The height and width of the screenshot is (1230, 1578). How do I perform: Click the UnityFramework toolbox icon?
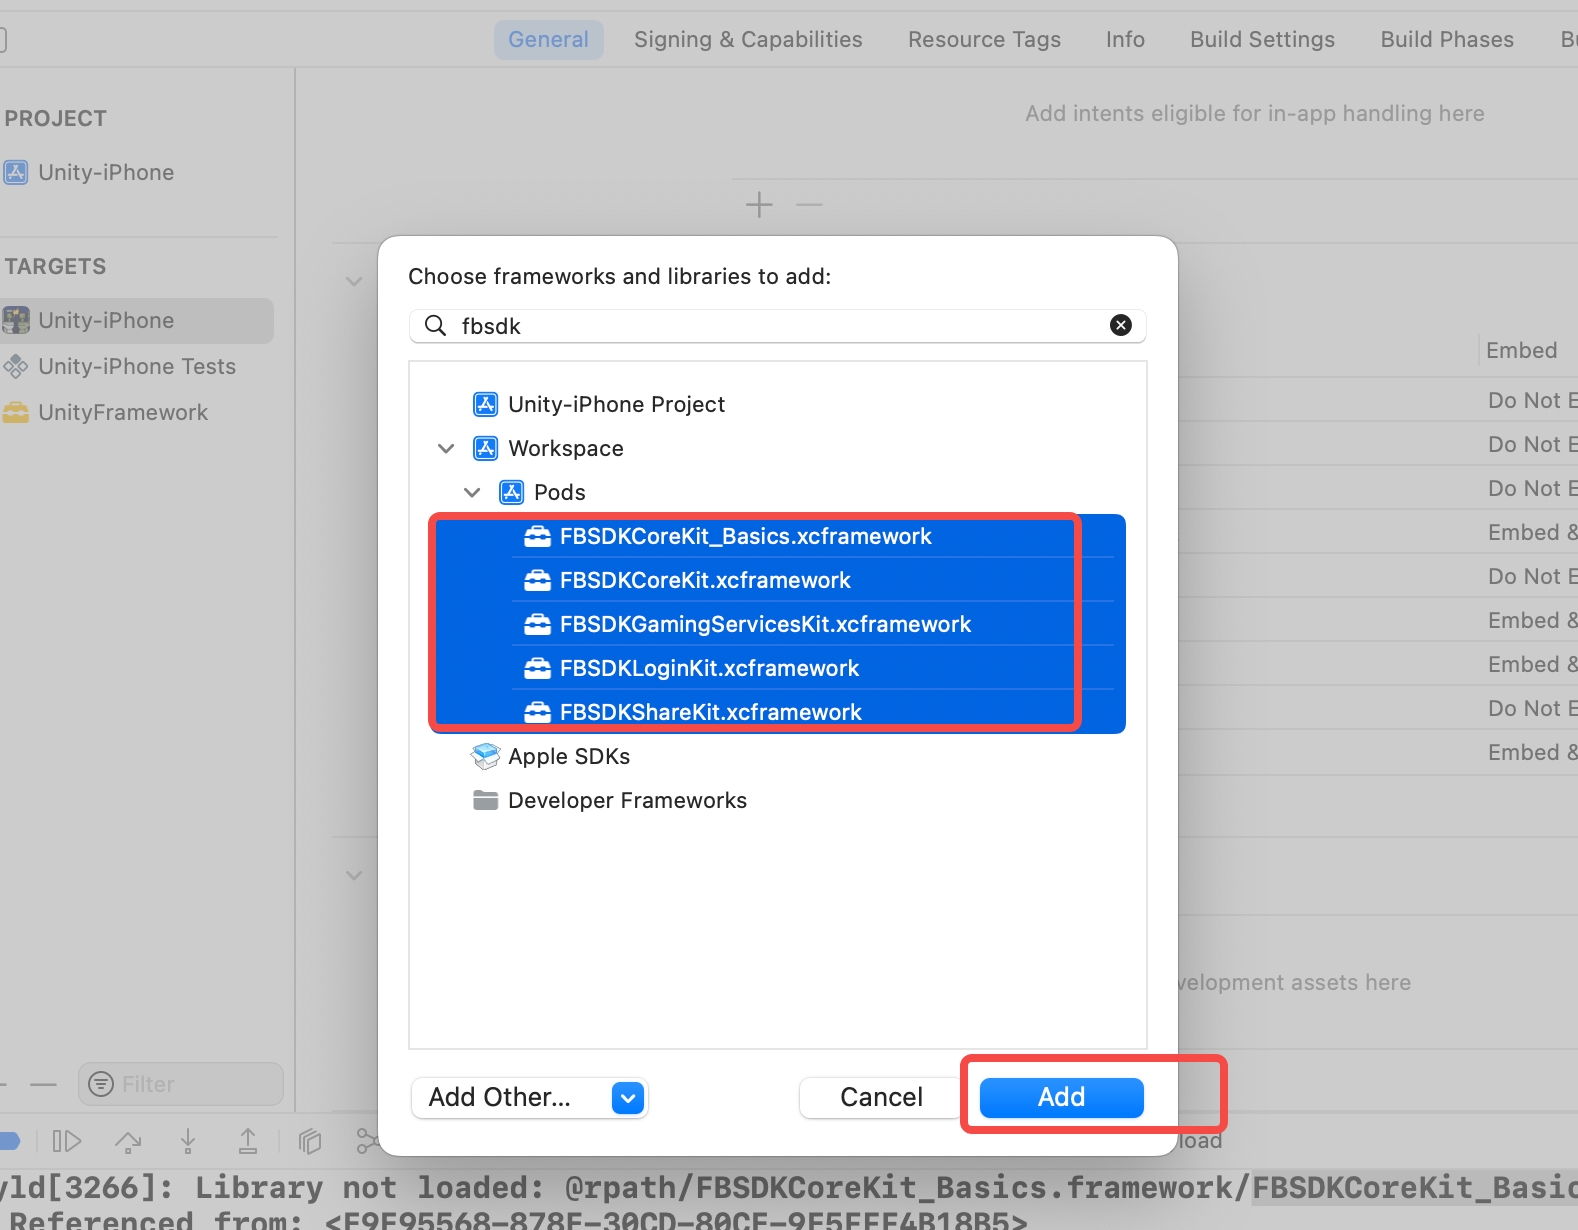click(16, 412)
